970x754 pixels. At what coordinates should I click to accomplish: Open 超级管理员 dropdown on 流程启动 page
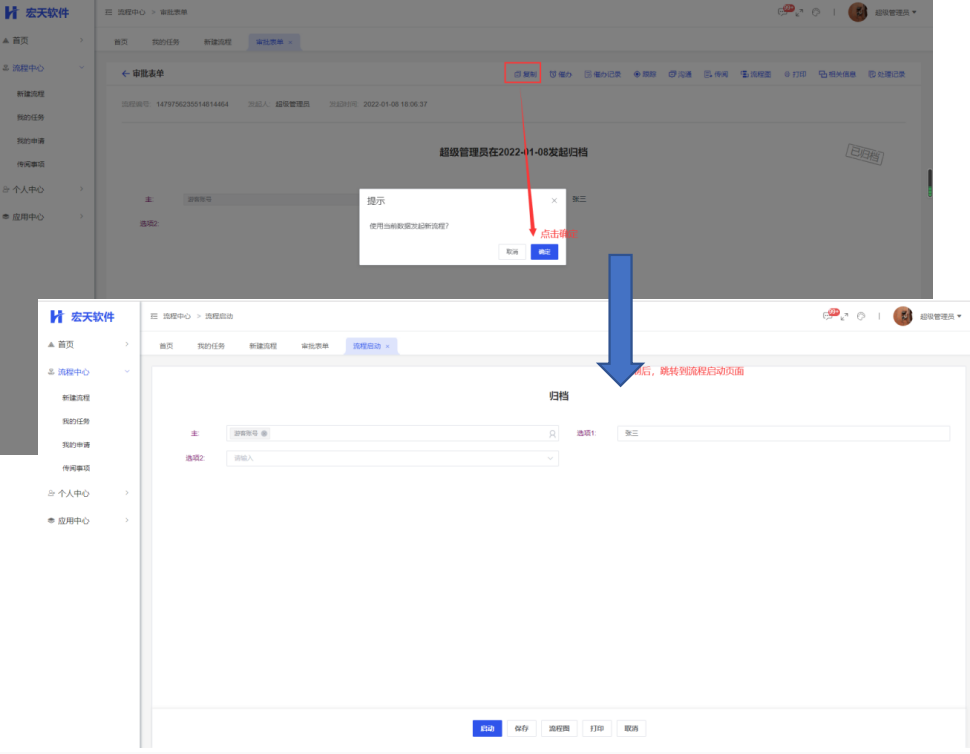pos(941,317)
